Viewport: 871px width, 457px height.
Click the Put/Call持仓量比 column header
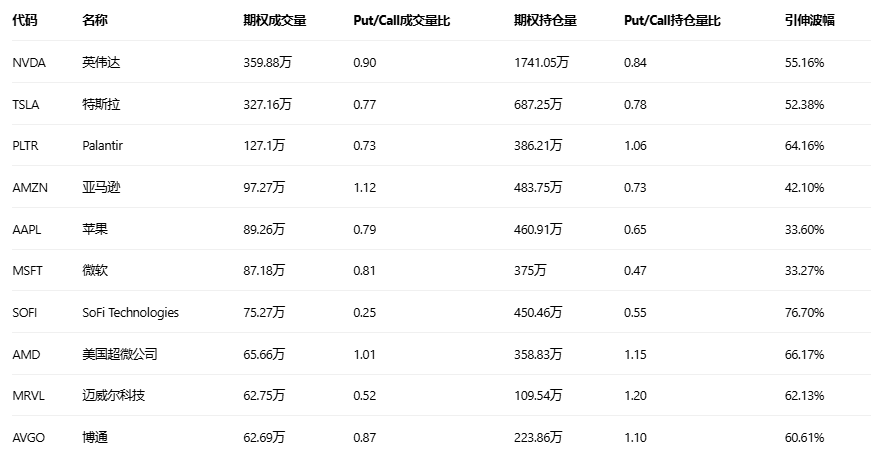(x=672, y=20)
